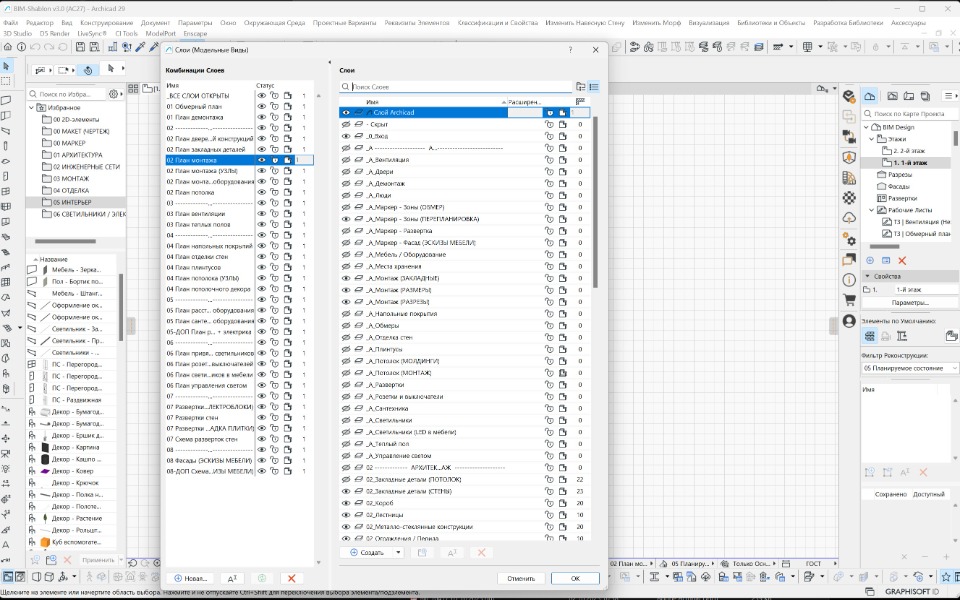Click layers list vertical scrollbar
The height and width of the screenshot is (600, 960).
[594, 202]
